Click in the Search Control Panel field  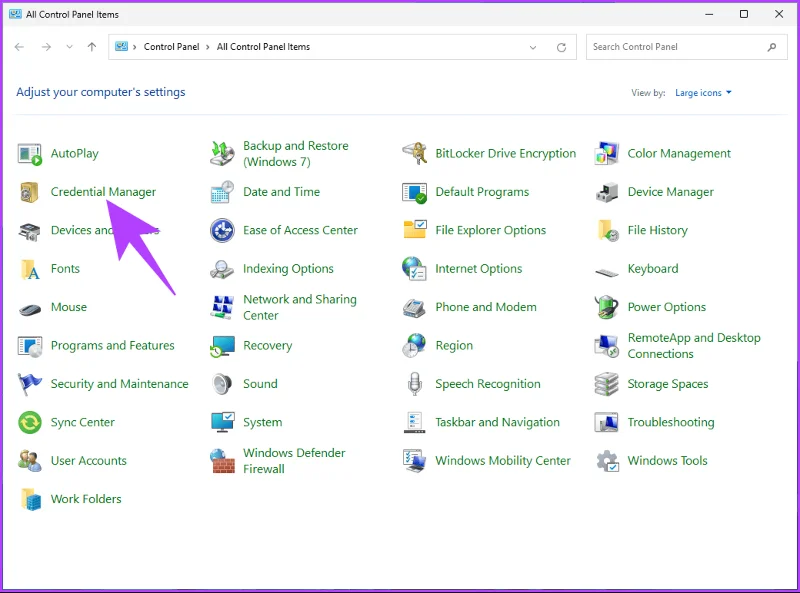tap(686, 47)
